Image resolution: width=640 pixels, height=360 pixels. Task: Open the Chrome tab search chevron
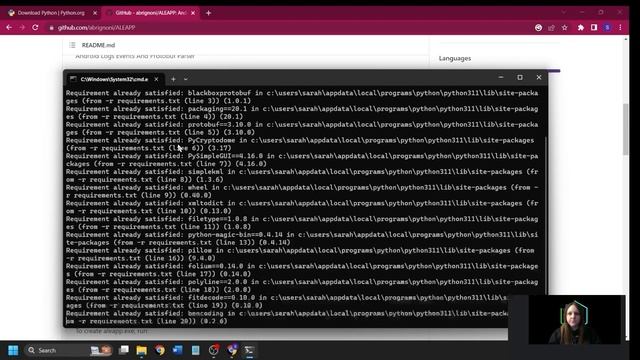(x=564, y=12)
